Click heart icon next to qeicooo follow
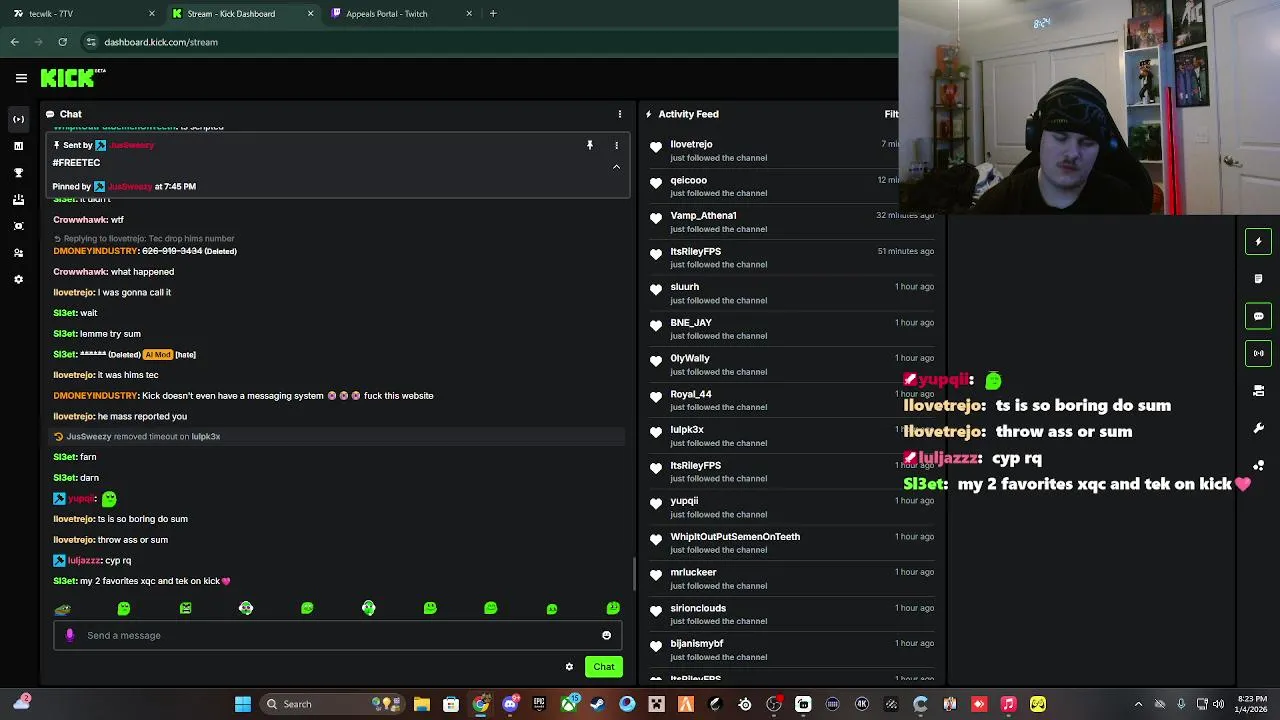The width and height of the screenshot is (1280, 720). pos(656,183)
